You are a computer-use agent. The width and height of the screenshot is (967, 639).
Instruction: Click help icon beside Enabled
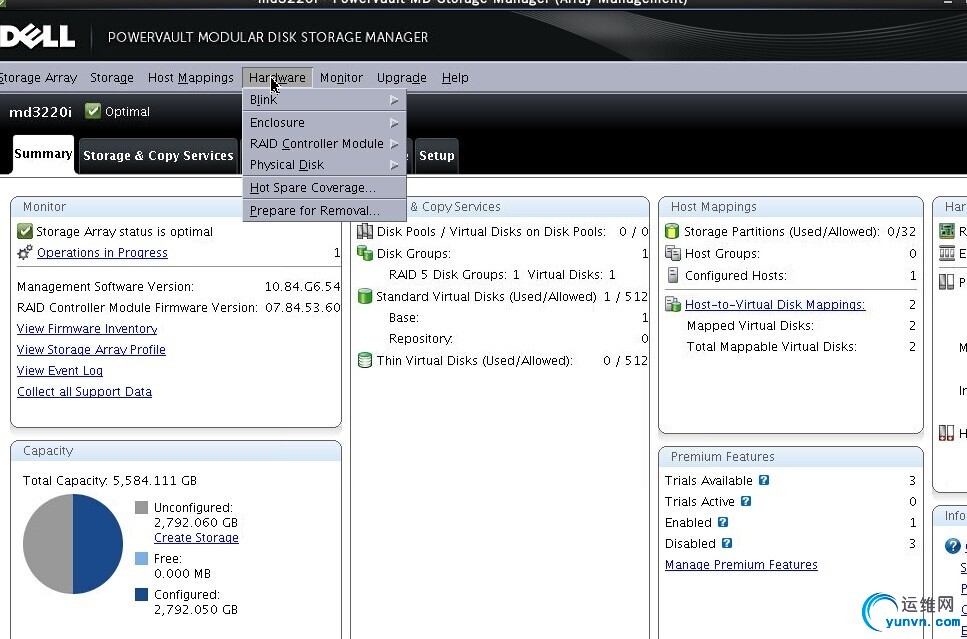[x=723, y=522]
